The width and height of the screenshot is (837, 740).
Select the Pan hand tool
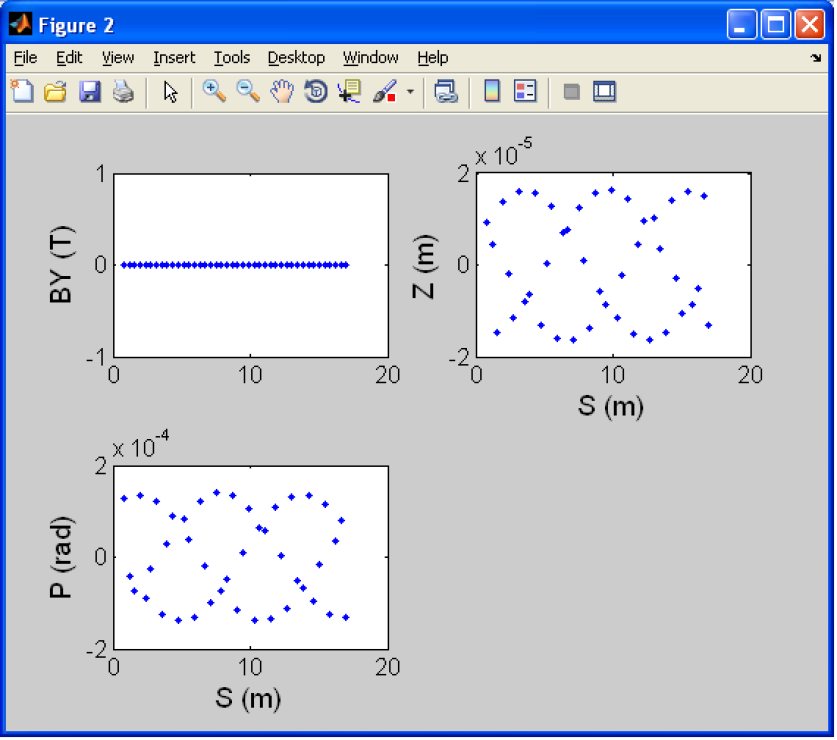click(x=282, y=92)
